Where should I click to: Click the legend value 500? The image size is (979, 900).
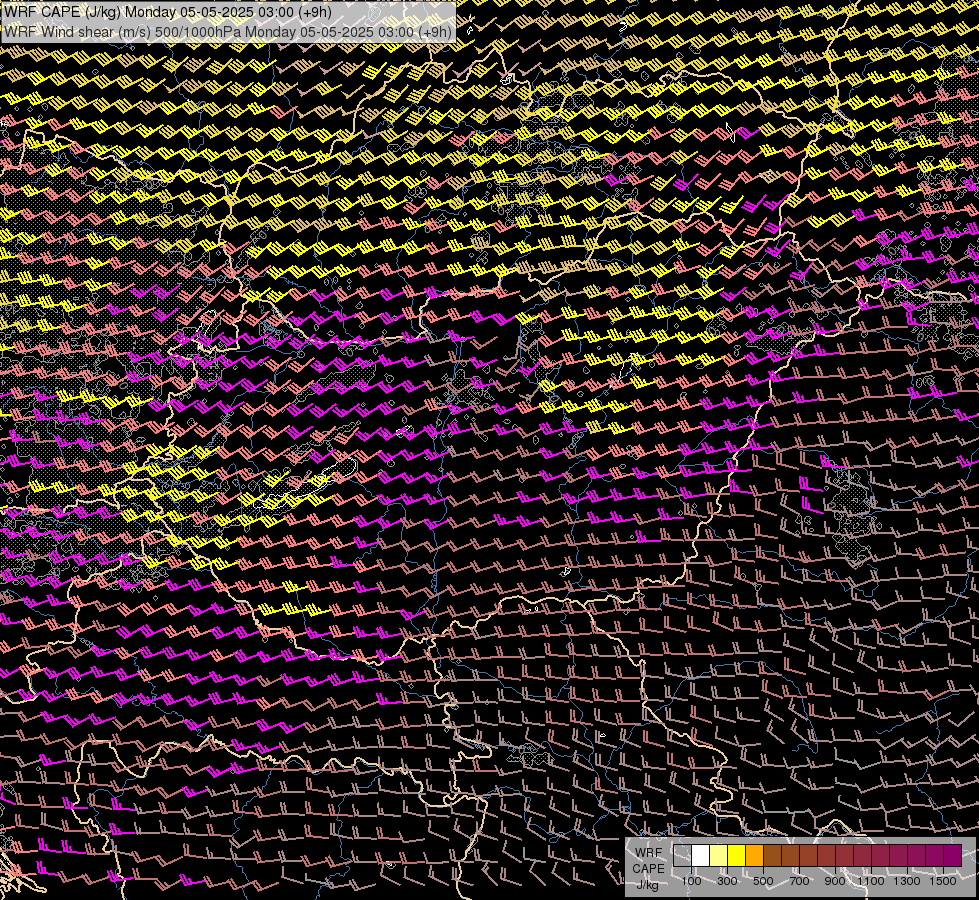(x=763, y=881)
